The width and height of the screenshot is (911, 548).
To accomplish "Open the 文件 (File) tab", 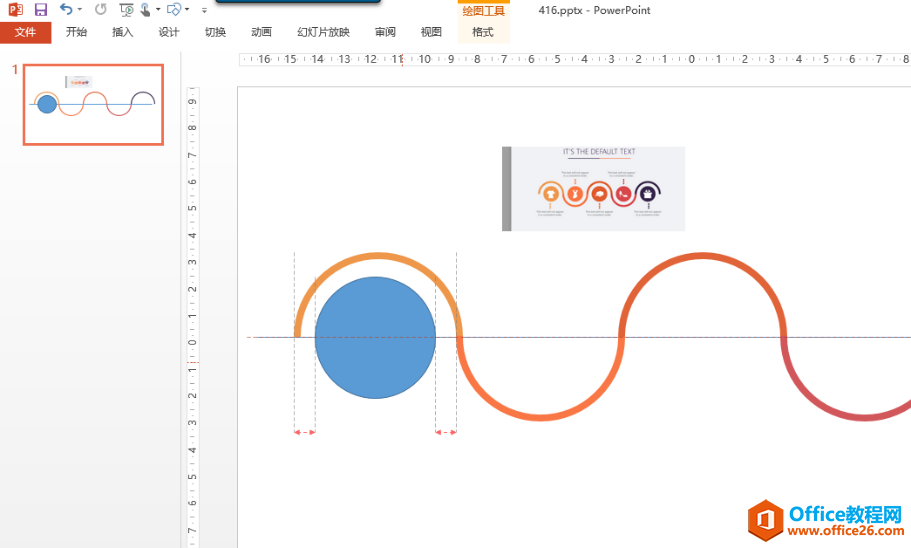I will 25,32.
